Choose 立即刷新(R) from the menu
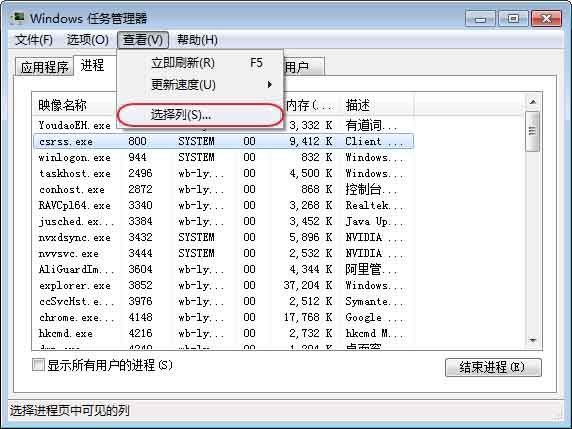The image size is (572, 429). click(200, 63)
